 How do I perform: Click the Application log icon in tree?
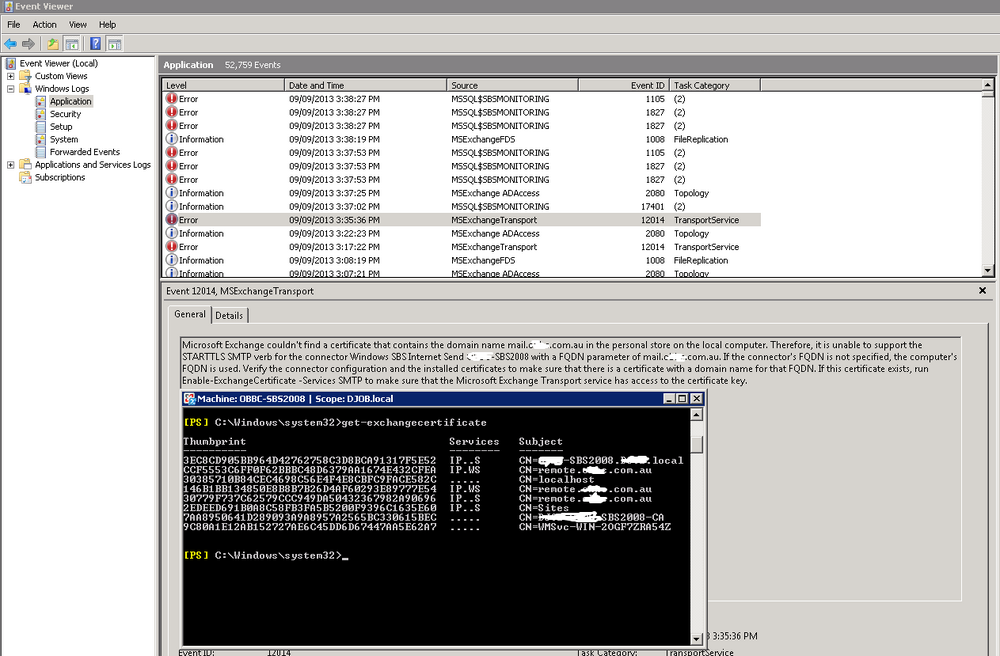[x=41, y=101]
